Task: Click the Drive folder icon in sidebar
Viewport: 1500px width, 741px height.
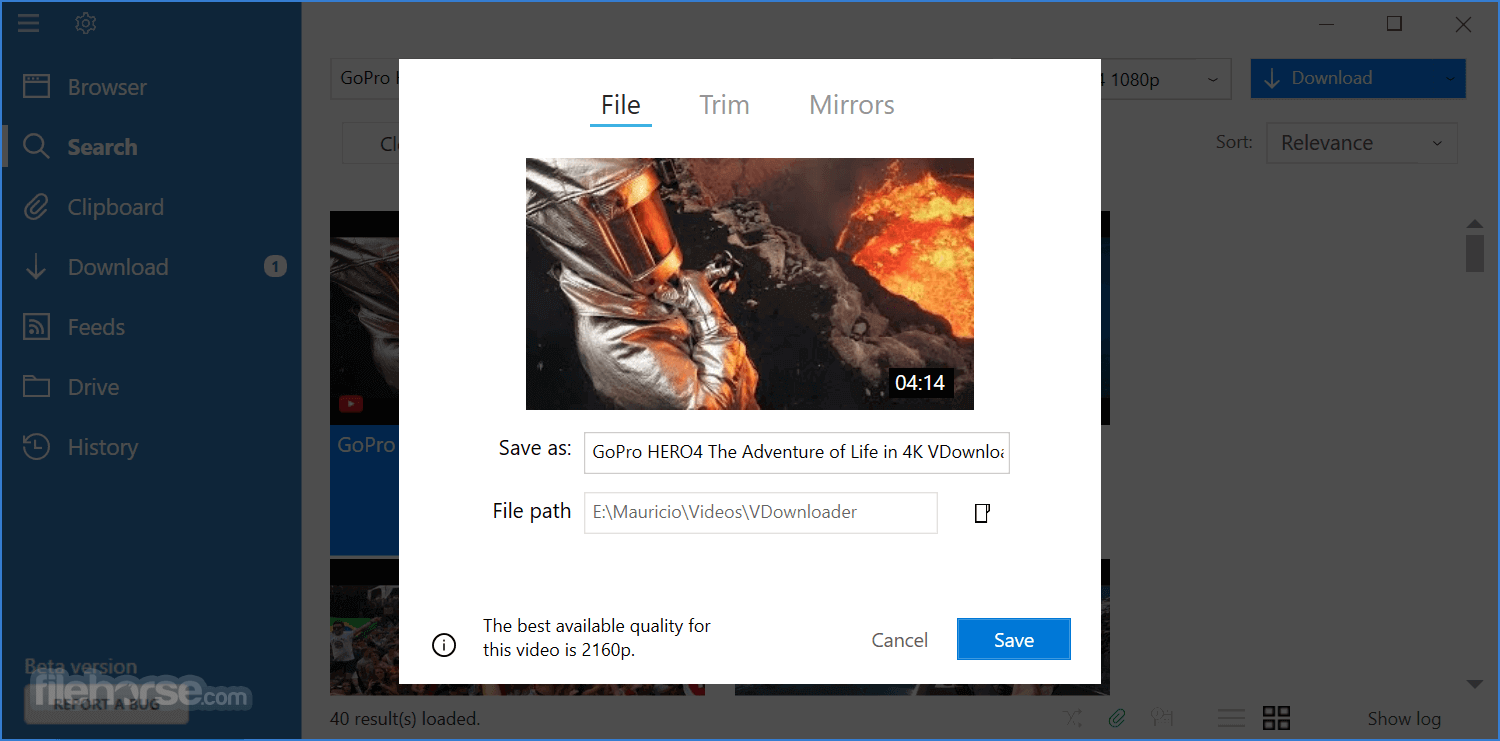Action: pyautogui.click(x=36, y=387)
